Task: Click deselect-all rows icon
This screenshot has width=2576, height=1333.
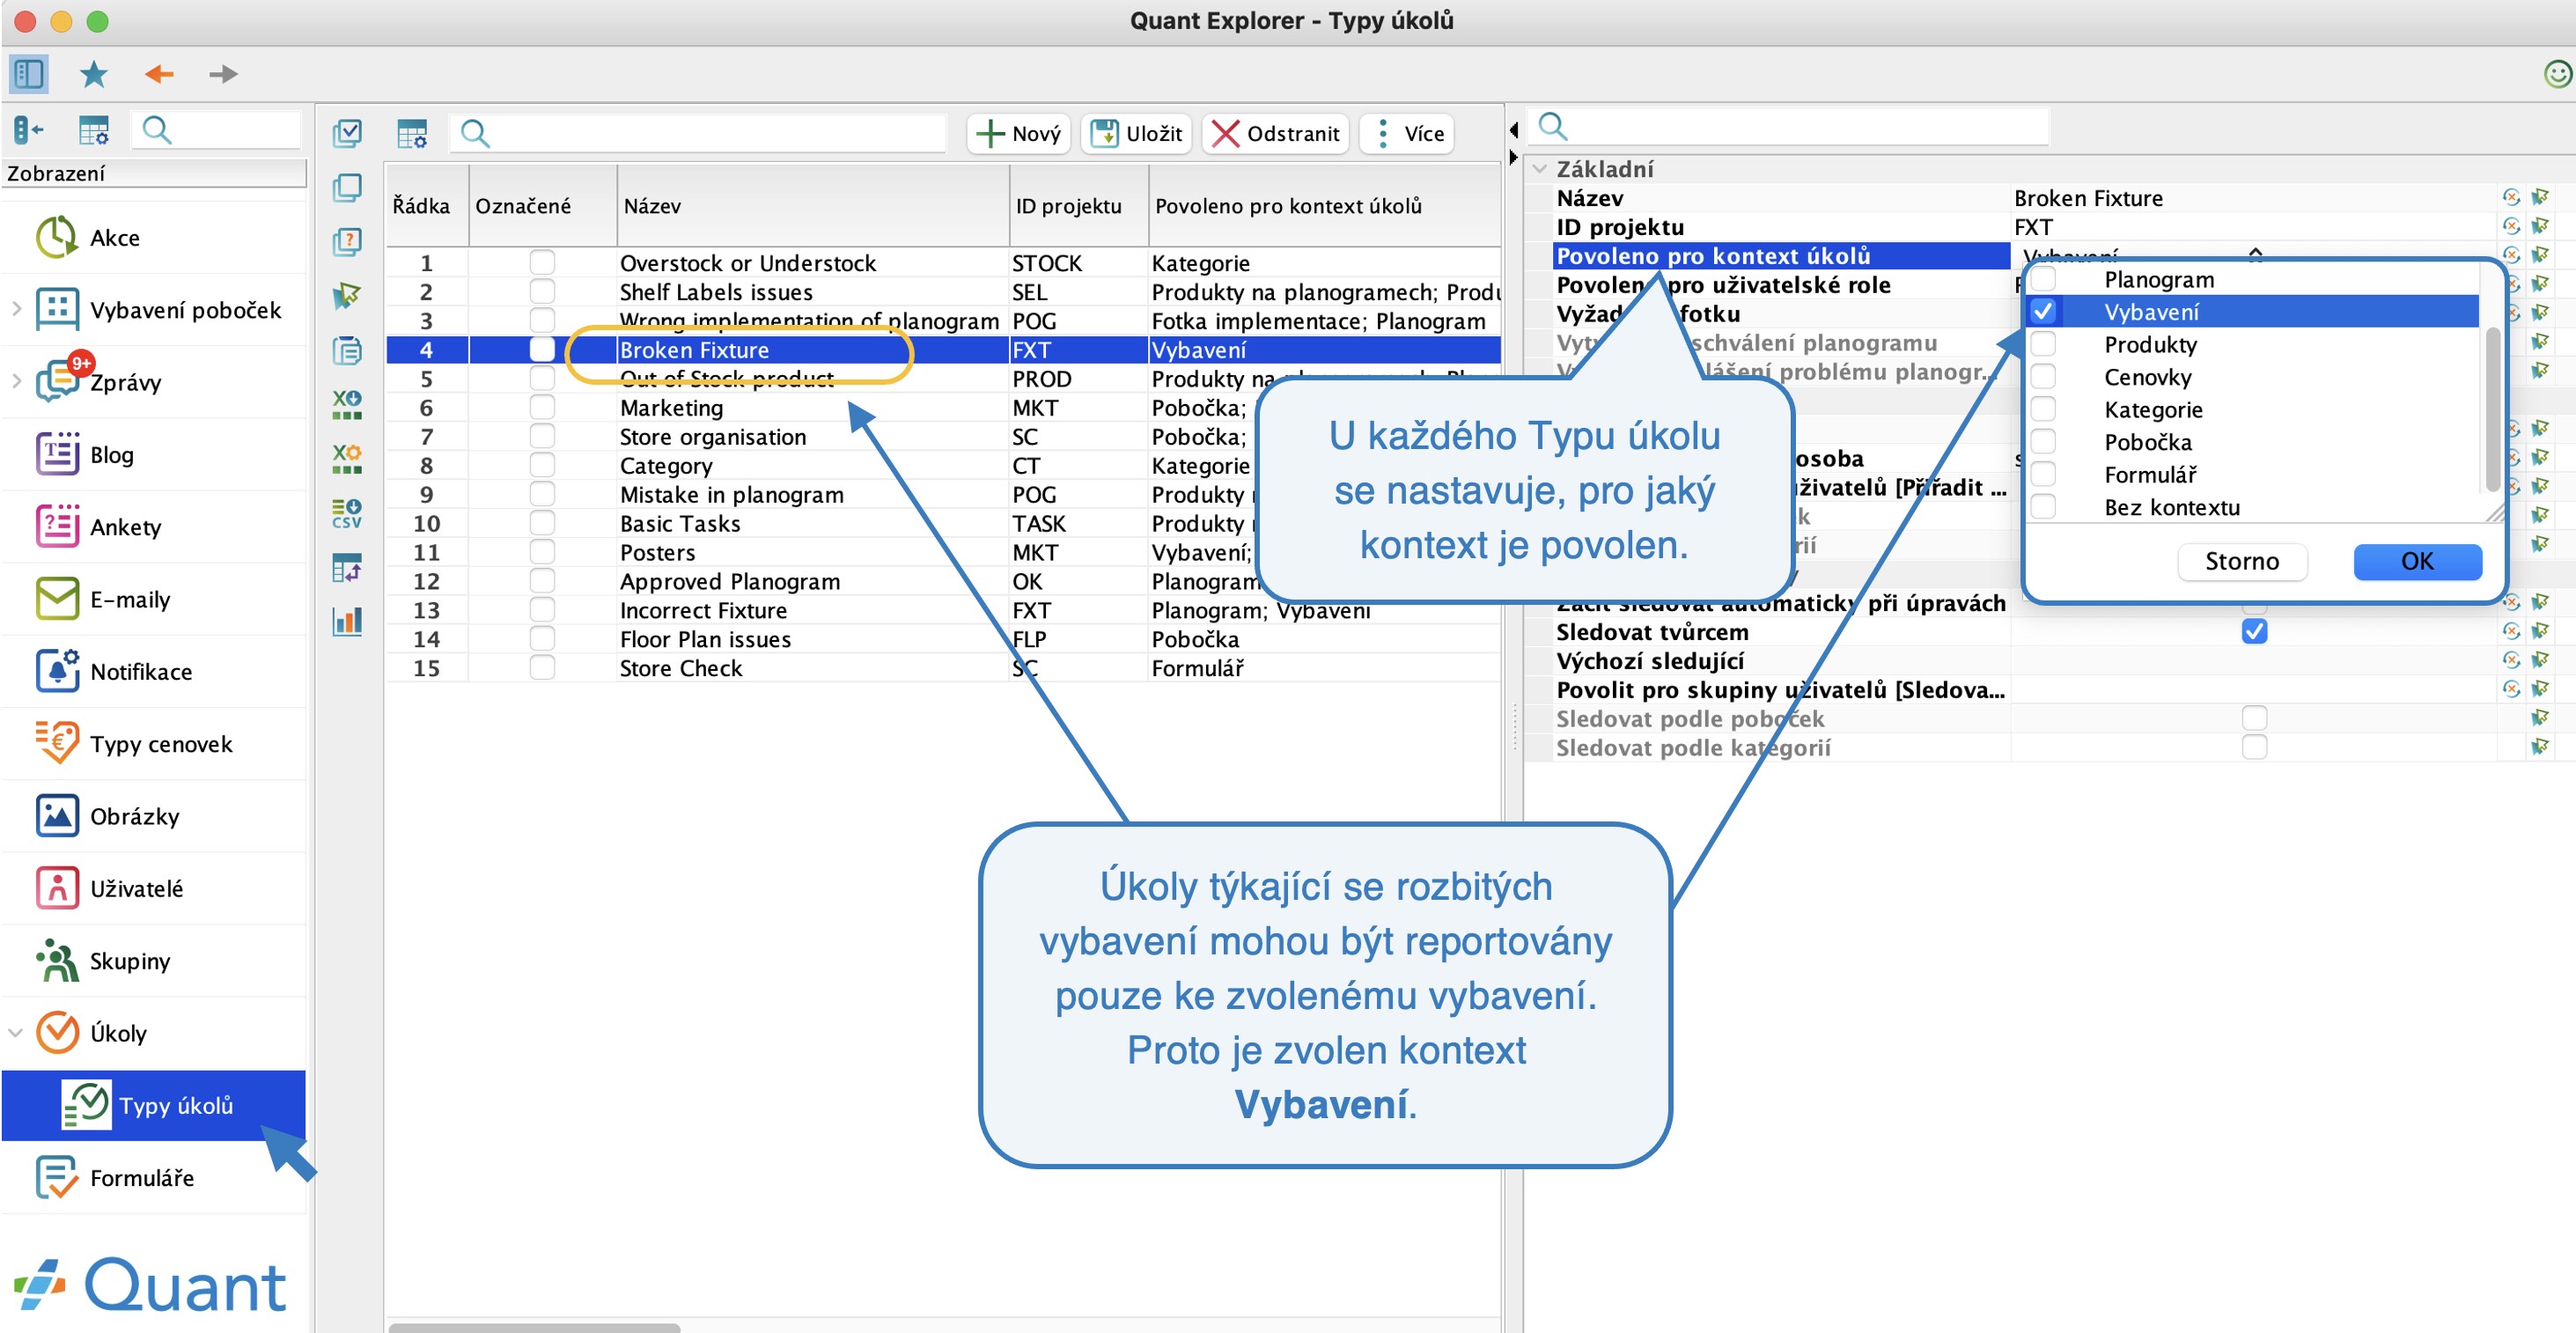Action: pyautogui.click(x=347, y=187)
